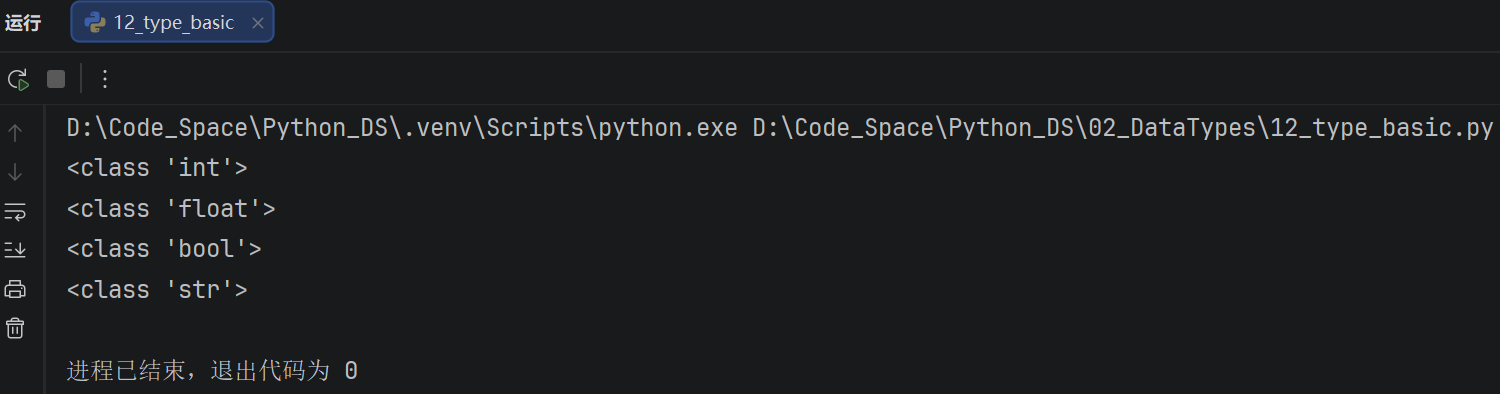Open the three-dot more actions menu
The height and width of the screenshot is (394, 1500).
click(105, 79)
